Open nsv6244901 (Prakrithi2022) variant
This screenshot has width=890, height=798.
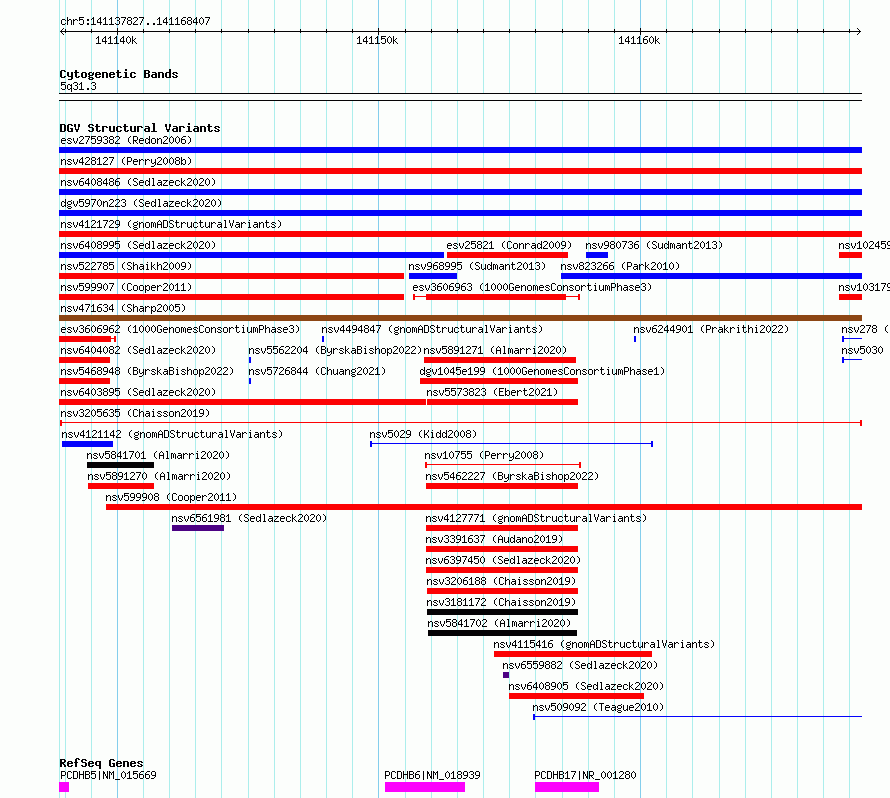711,329
